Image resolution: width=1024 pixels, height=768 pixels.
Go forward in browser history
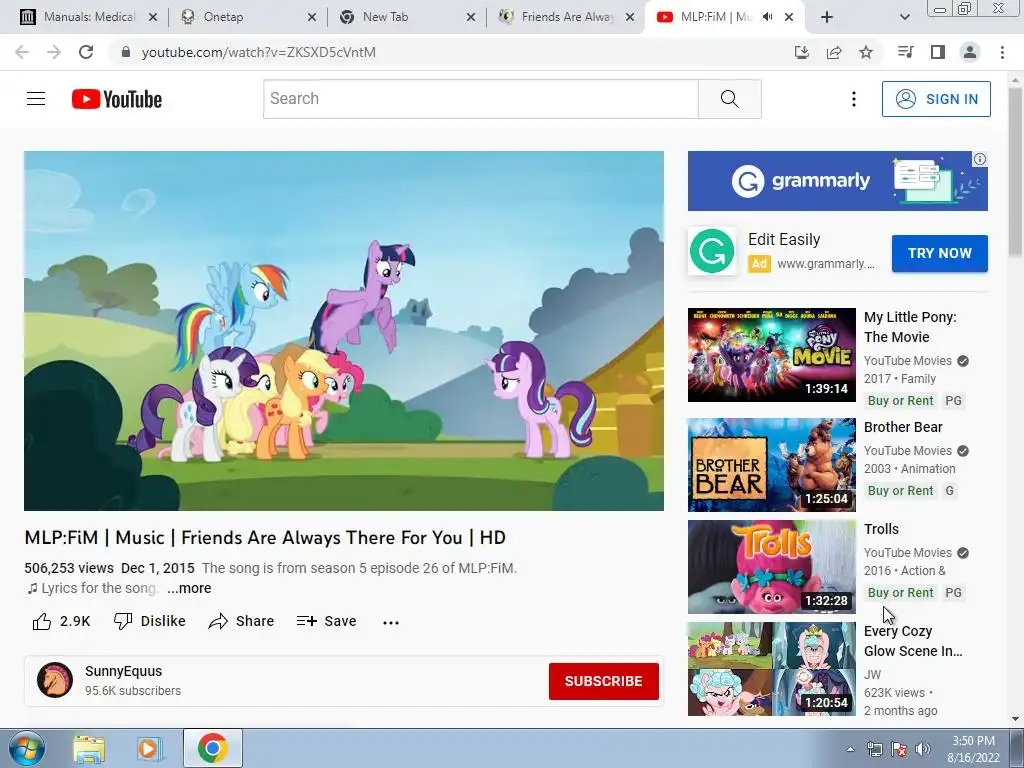(54, 52)
